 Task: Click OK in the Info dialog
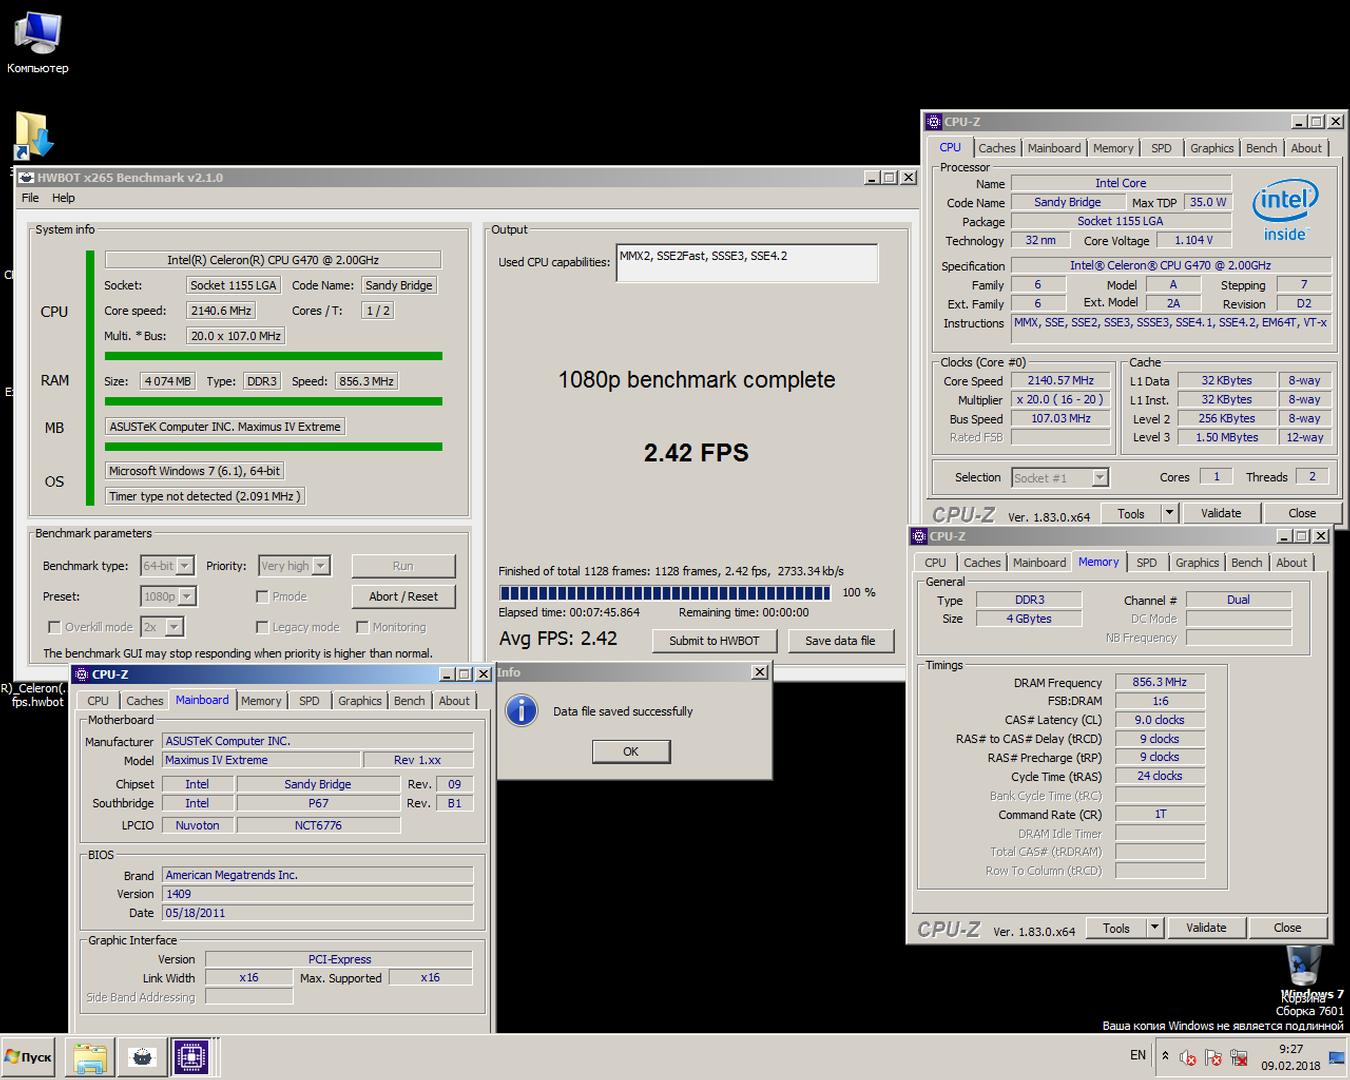(x=631, y=751)
